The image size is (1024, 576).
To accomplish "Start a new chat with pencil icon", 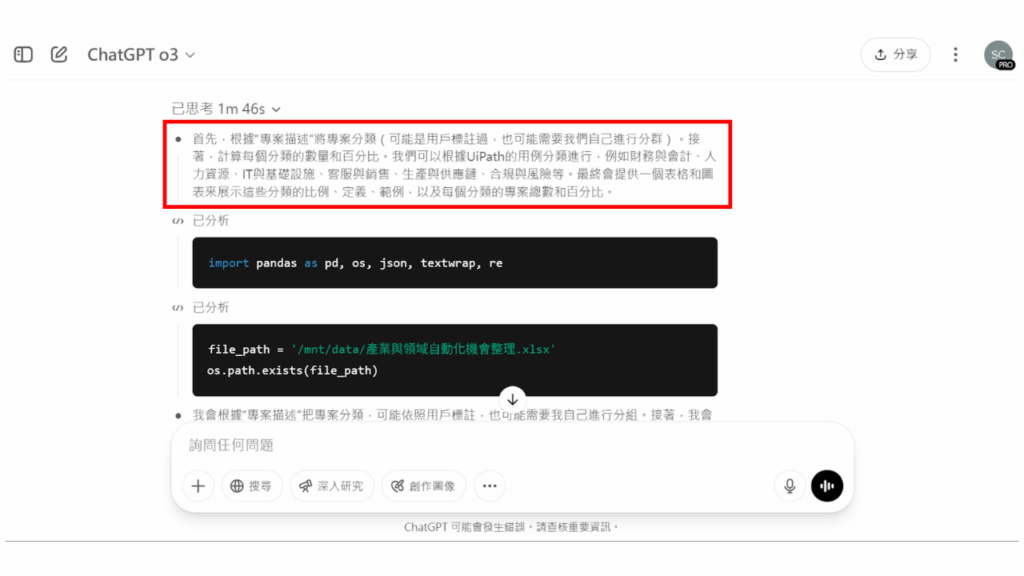I will 59,54.
